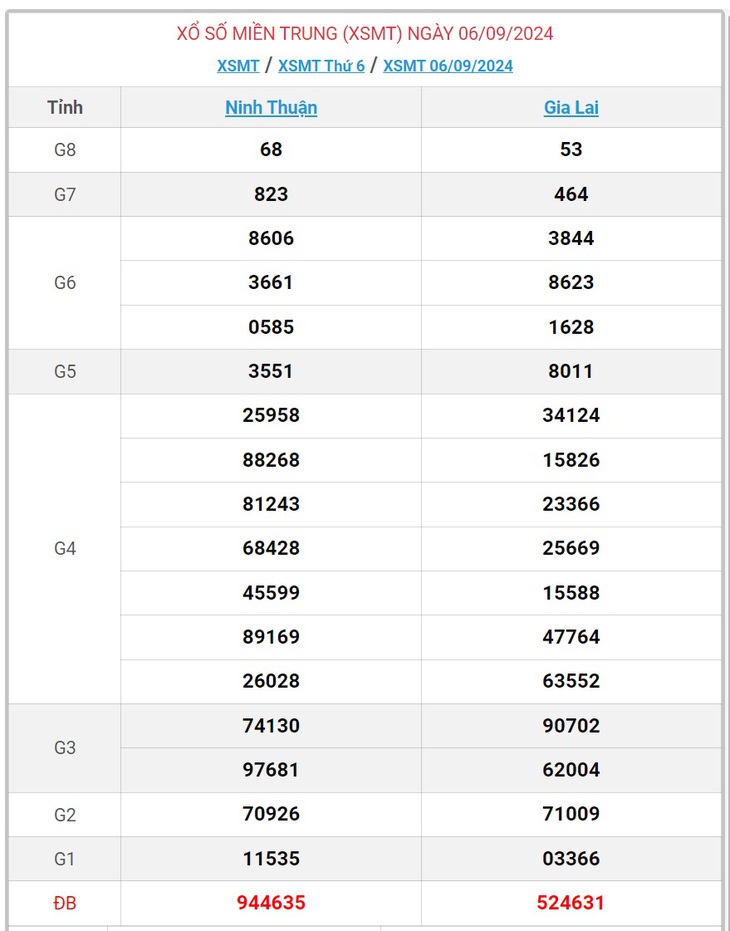
Task: Click Gia Lai G7 result 464
Action: (x=571, y=194)
